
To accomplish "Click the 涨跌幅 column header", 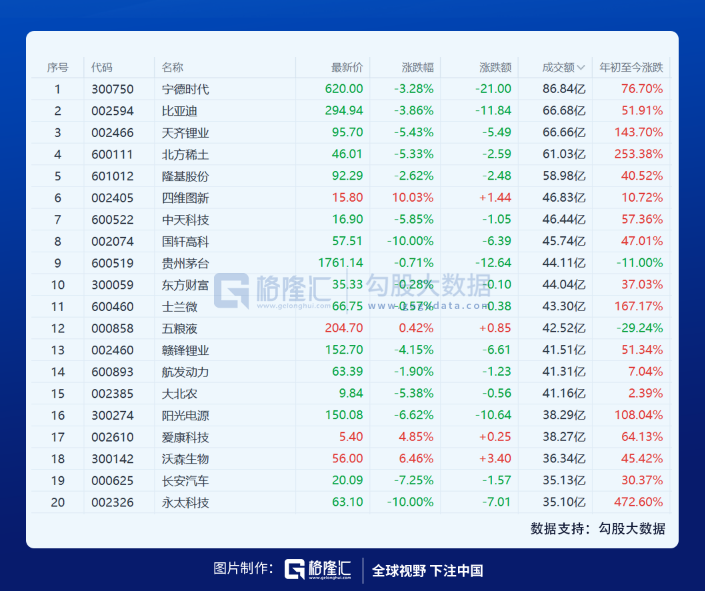I will click(x=417, y=67).
